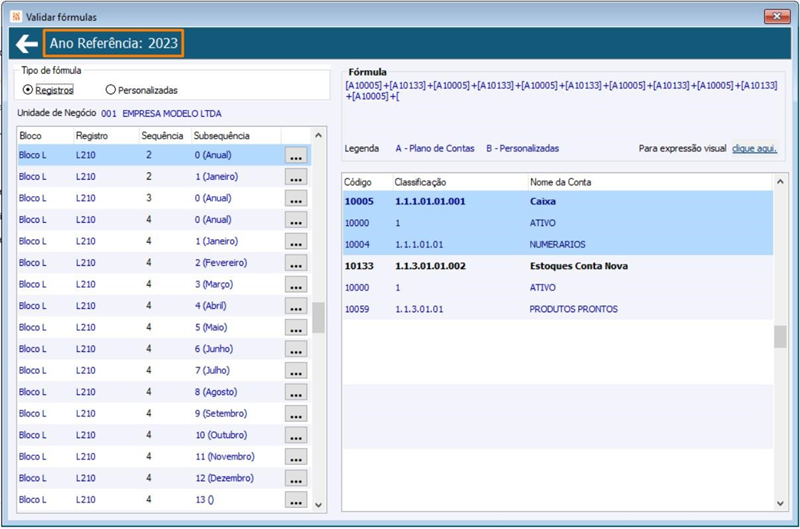Select ATIVO row below Estoques Conta Nova
Image resolution: width=800 pixels, height=529 pixels.
click(558, 288)
